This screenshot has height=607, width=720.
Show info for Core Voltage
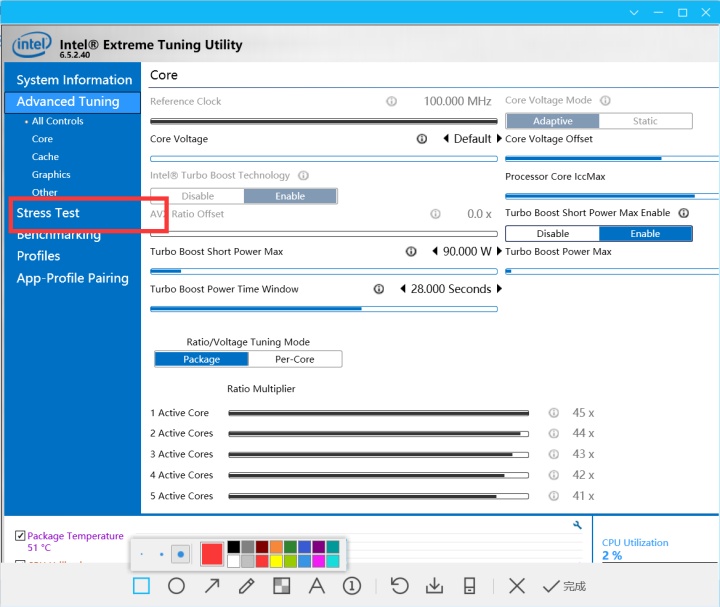tap(422, 139)
